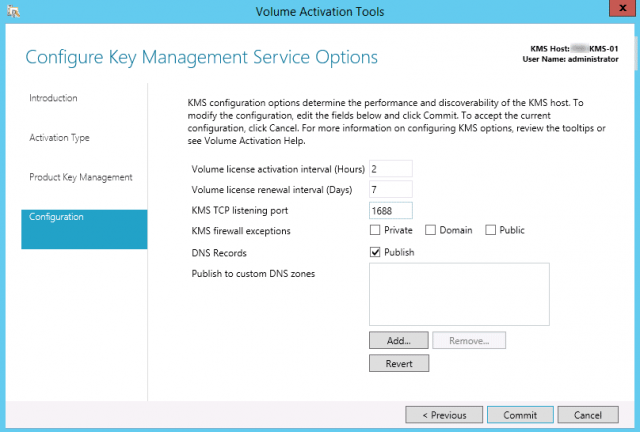The height and width of the screenshot is (432, 640).
Task: Go to the Introduction step
Action: click(x=53, y=98)
